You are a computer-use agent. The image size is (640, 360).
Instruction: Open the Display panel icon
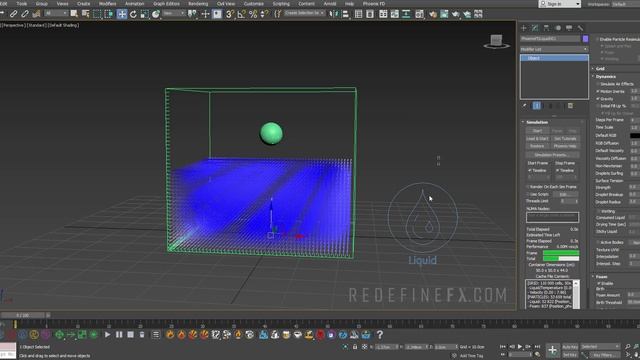coord(569,28)
